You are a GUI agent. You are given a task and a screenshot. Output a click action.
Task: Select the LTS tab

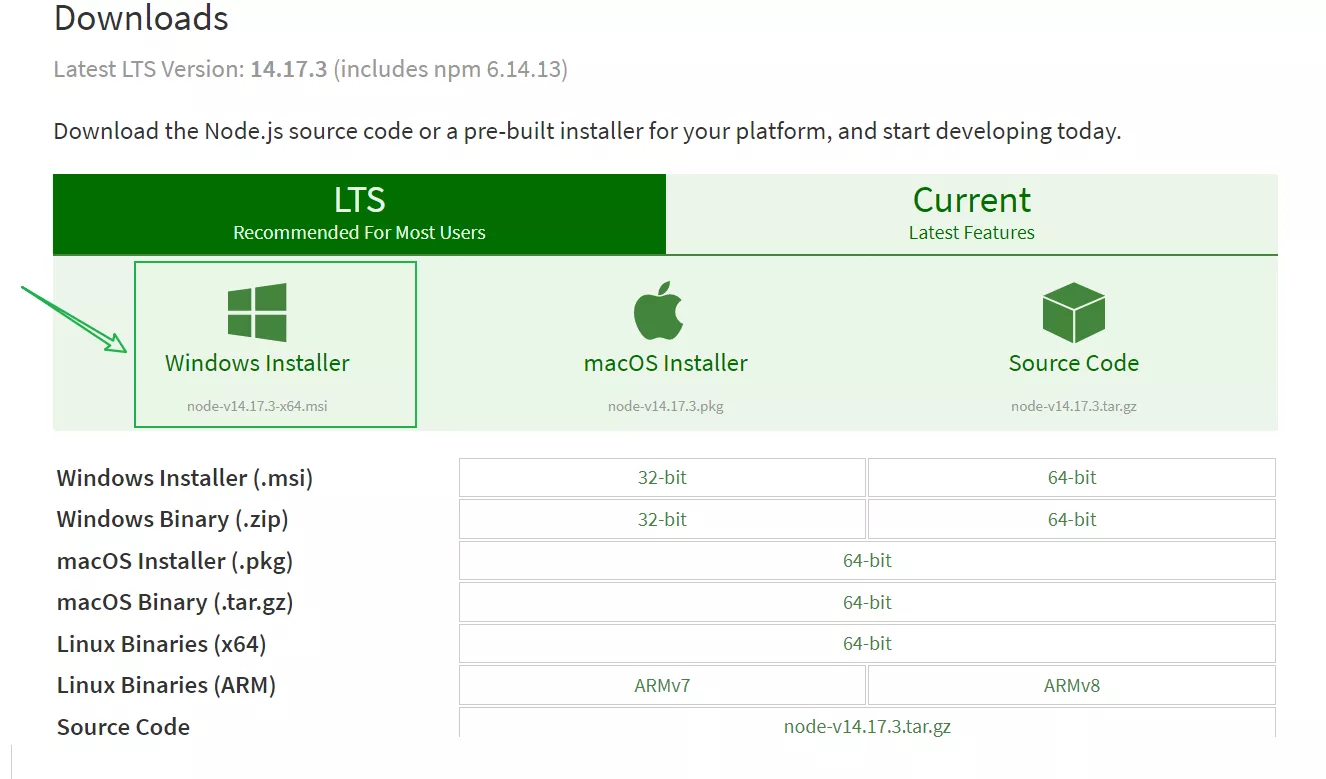(358, 212)
